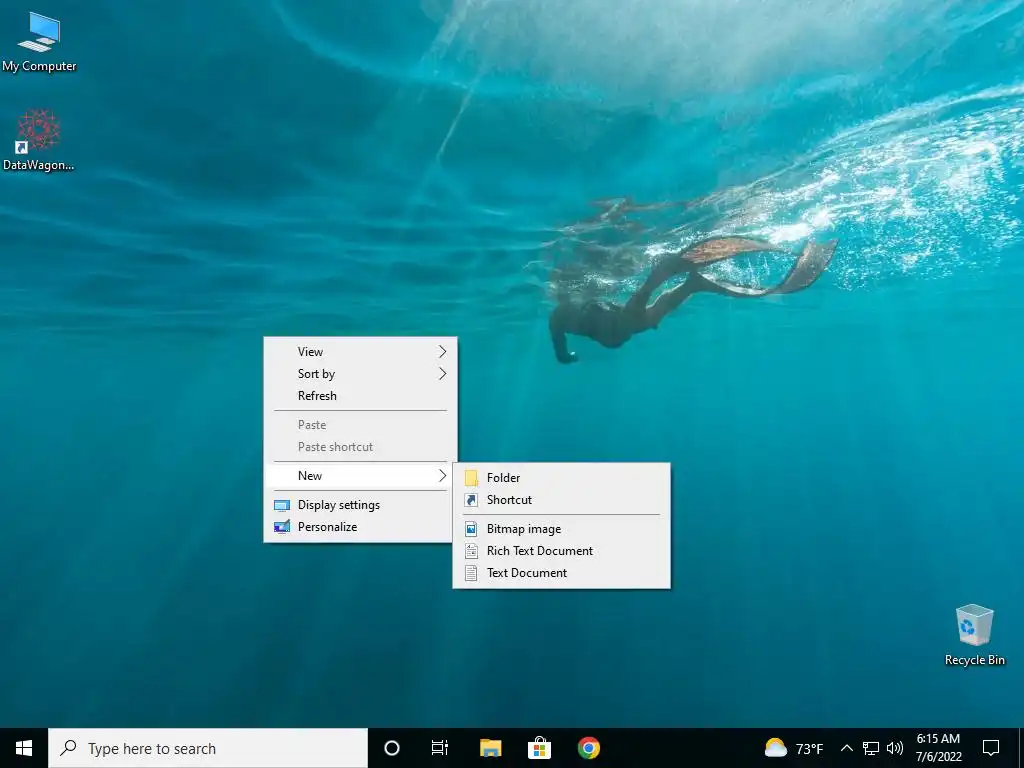The height and width of the screenshot is (768, 1024).
Task: Open the My Computer desktop icon
Action: click(x=39, y=42)
